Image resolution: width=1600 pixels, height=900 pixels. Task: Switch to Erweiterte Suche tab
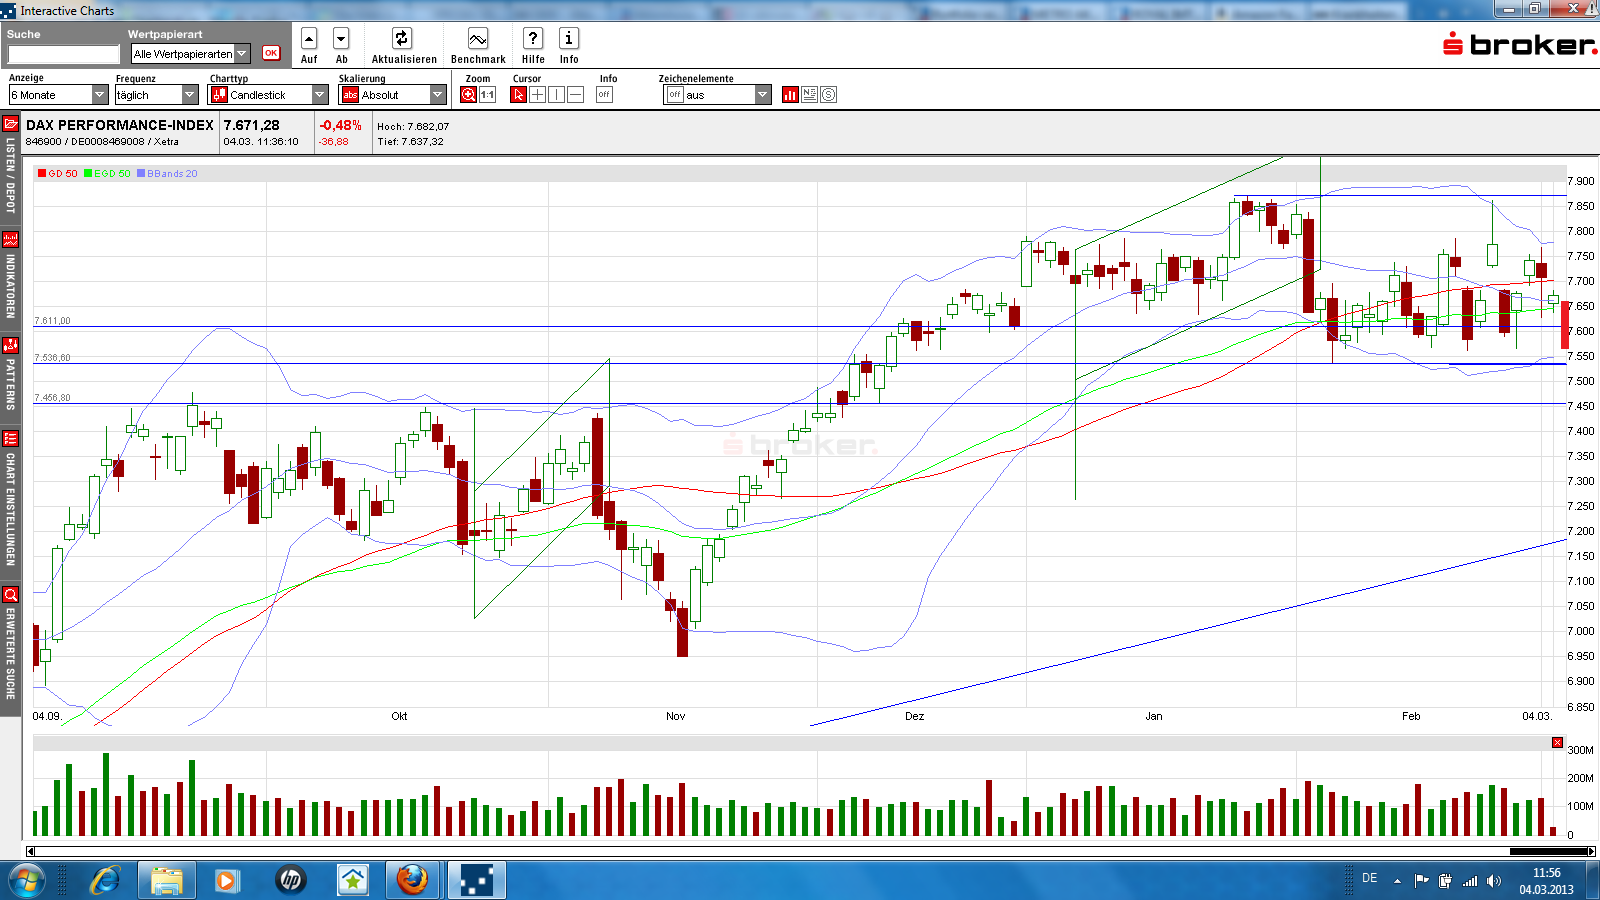coord(10,653)
